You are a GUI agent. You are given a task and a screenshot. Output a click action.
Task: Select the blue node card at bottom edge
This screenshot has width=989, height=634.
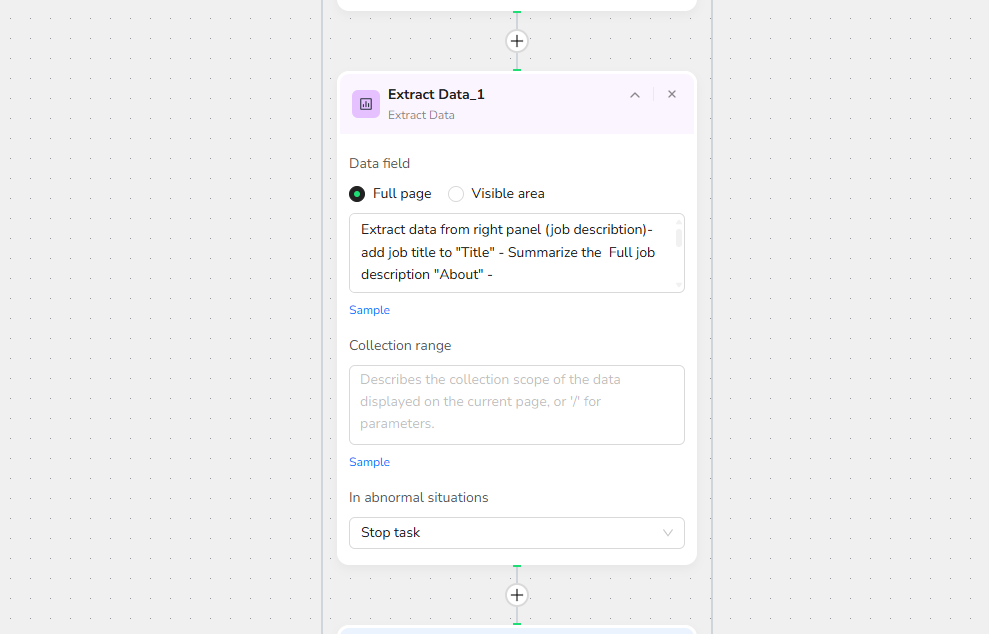pos(517,630)
